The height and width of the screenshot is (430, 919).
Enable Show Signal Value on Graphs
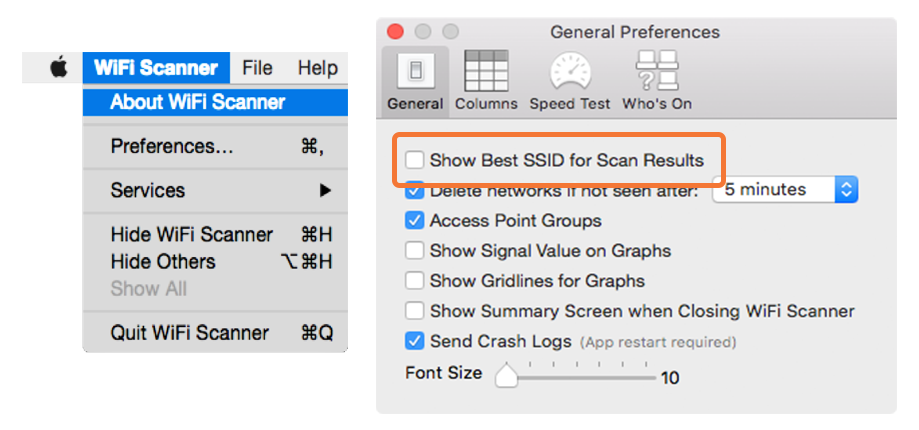pyautogui.click(x=414, y=251)
